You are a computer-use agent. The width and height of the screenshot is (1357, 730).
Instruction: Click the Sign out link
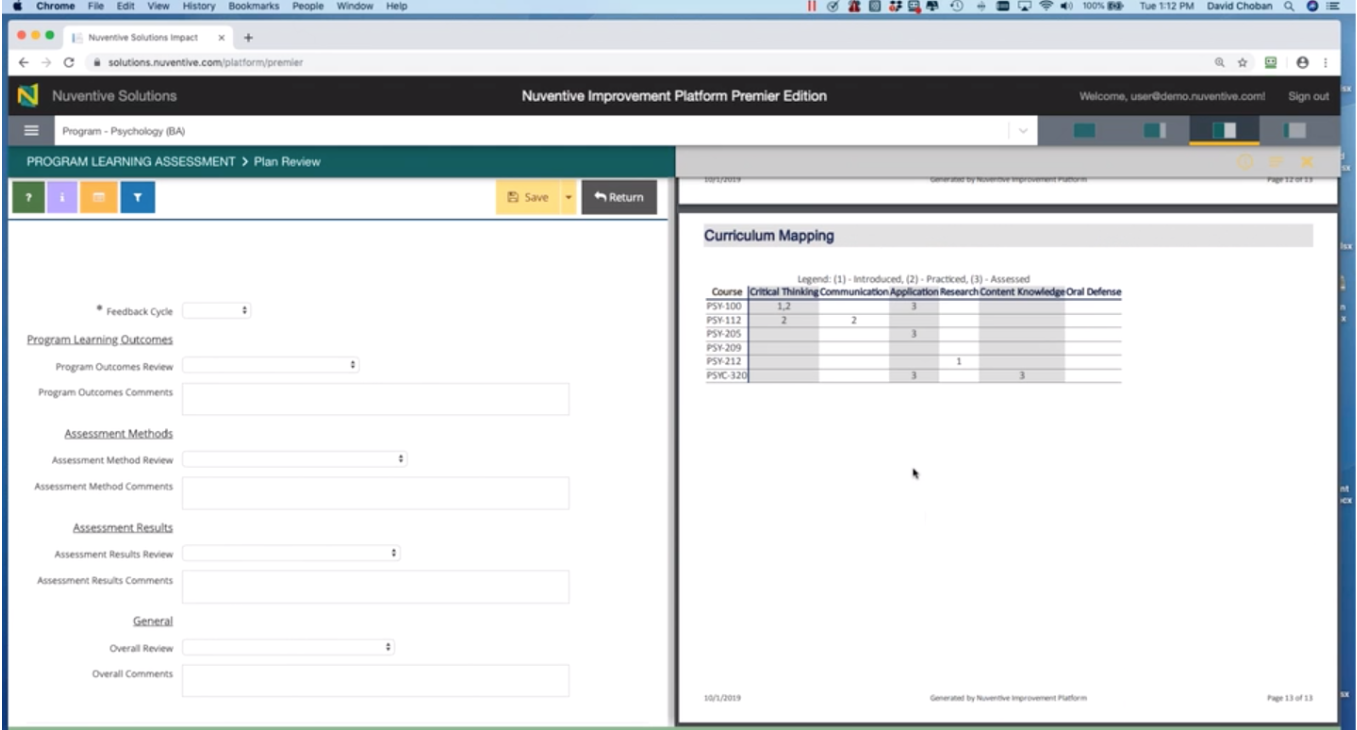tap(1308, 96)
